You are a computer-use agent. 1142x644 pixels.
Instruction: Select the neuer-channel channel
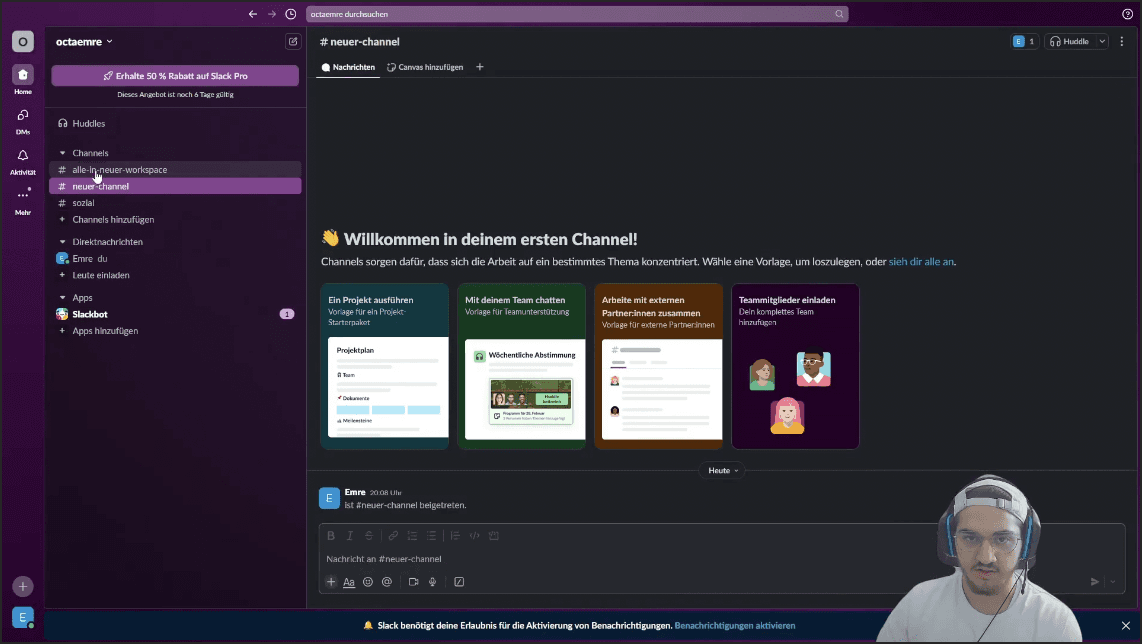pyautogui.click(x=175, y=186)
